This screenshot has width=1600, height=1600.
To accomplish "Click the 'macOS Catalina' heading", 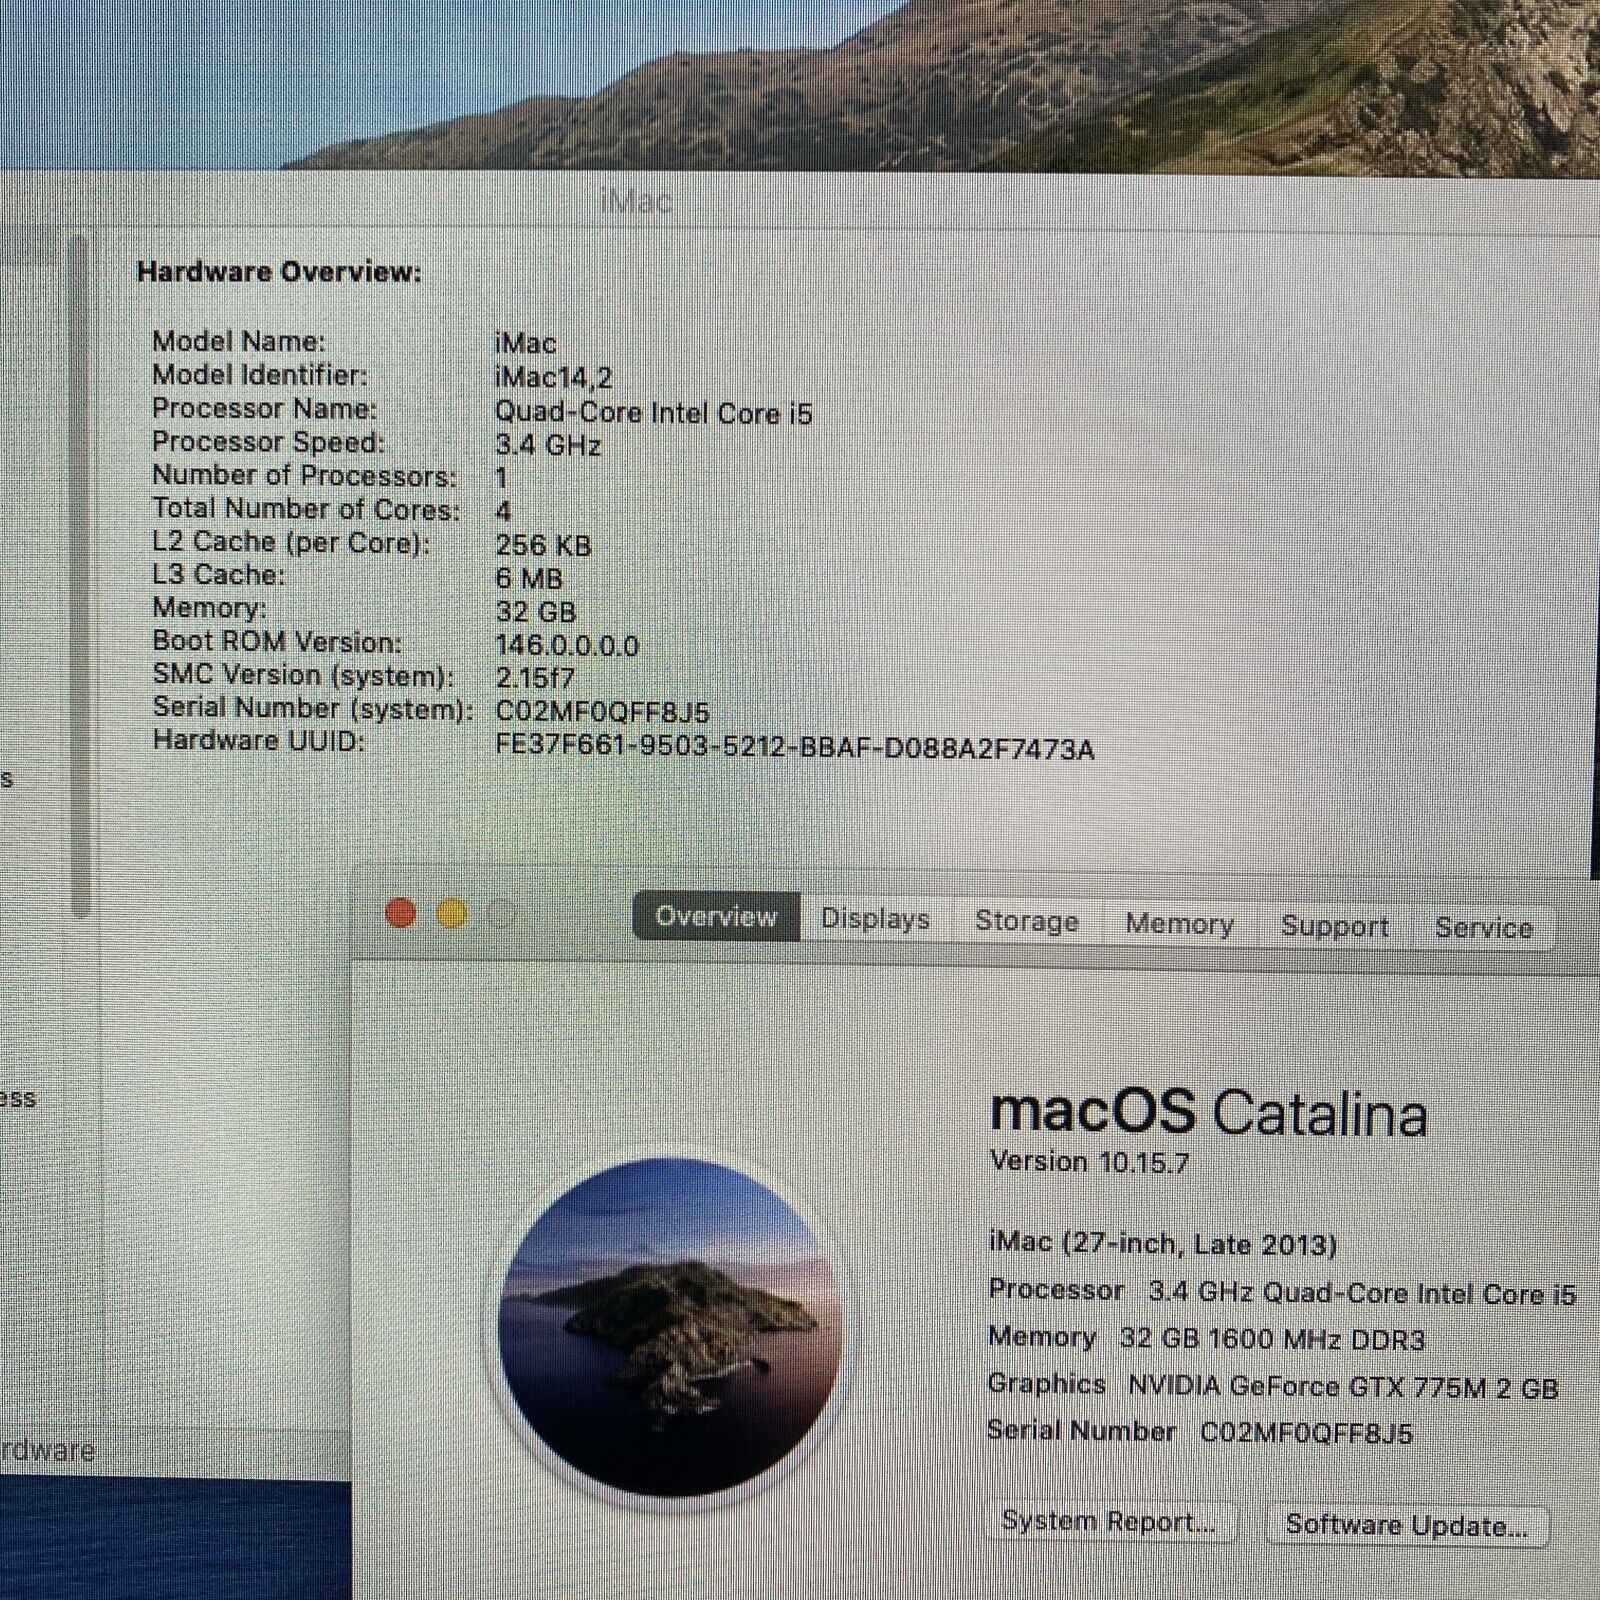I will click(1208, 1111).
